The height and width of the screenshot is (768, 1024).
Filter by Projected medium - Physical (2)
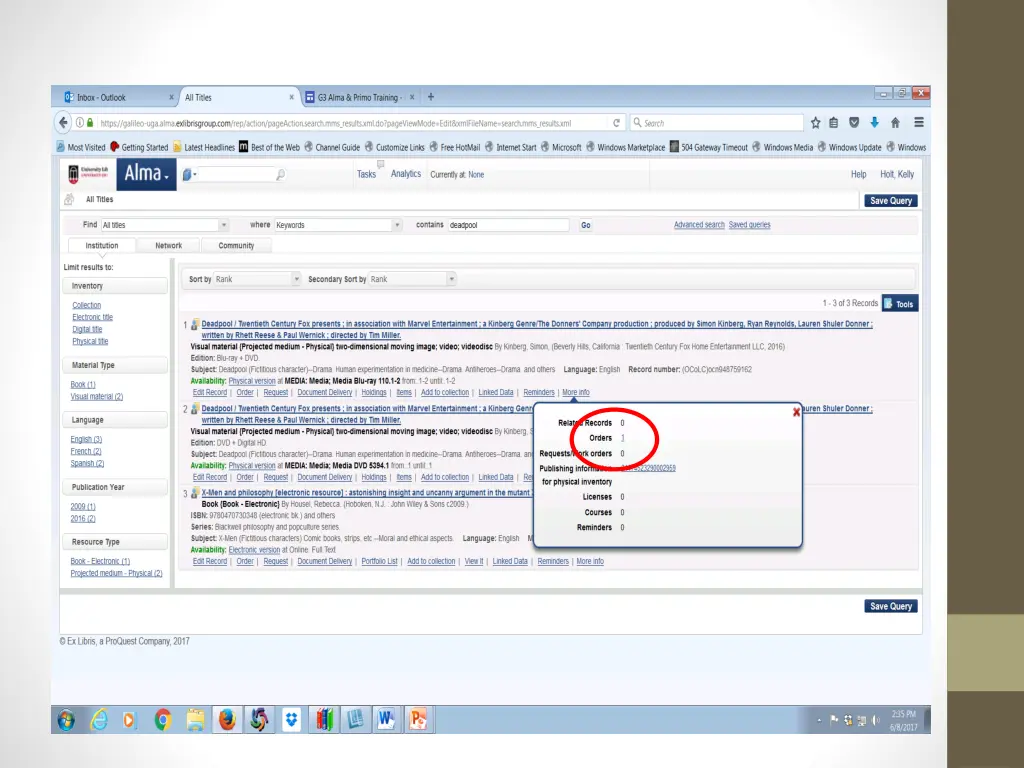(116, 573)
